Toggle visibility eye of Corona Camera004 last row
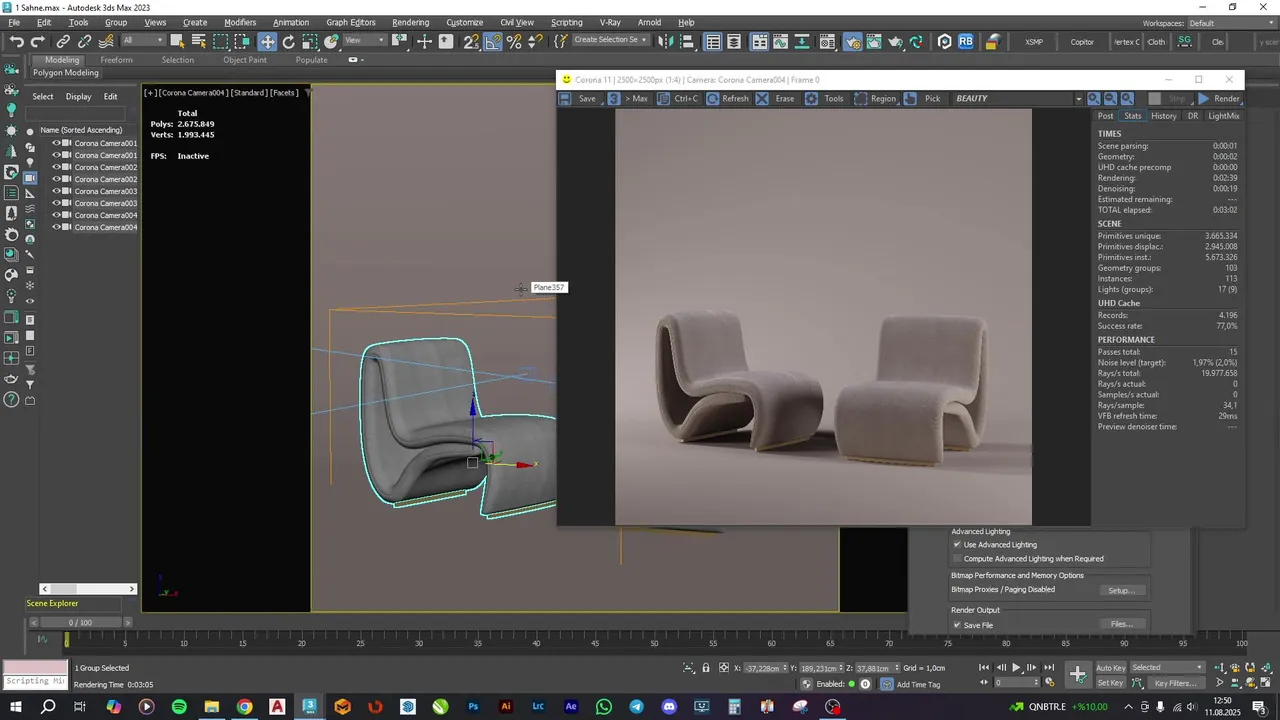Viewport: 1280px width, 720px height. (x=56, y=227)
